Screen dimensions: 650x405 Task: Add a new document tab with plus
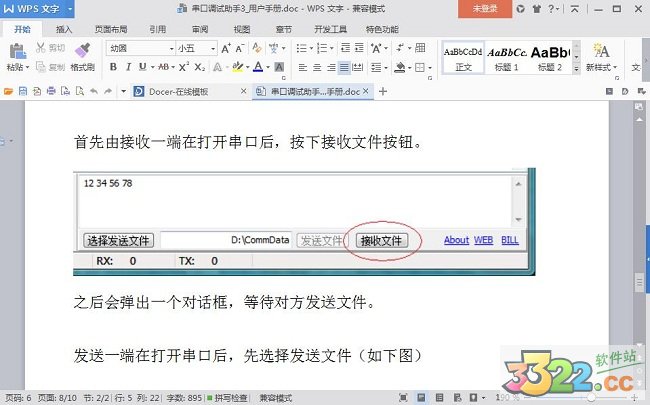click(383, 91)
